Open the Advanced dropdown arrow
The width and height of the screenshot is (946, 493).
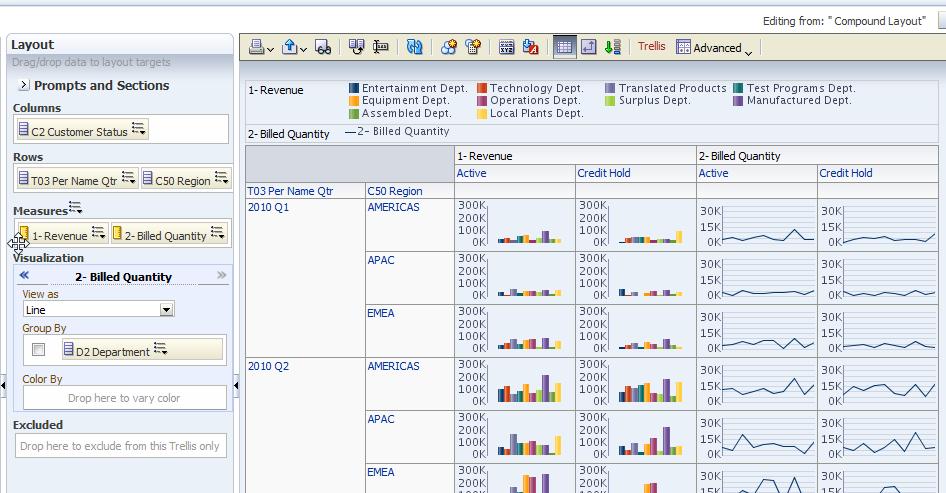click(748, 53)
